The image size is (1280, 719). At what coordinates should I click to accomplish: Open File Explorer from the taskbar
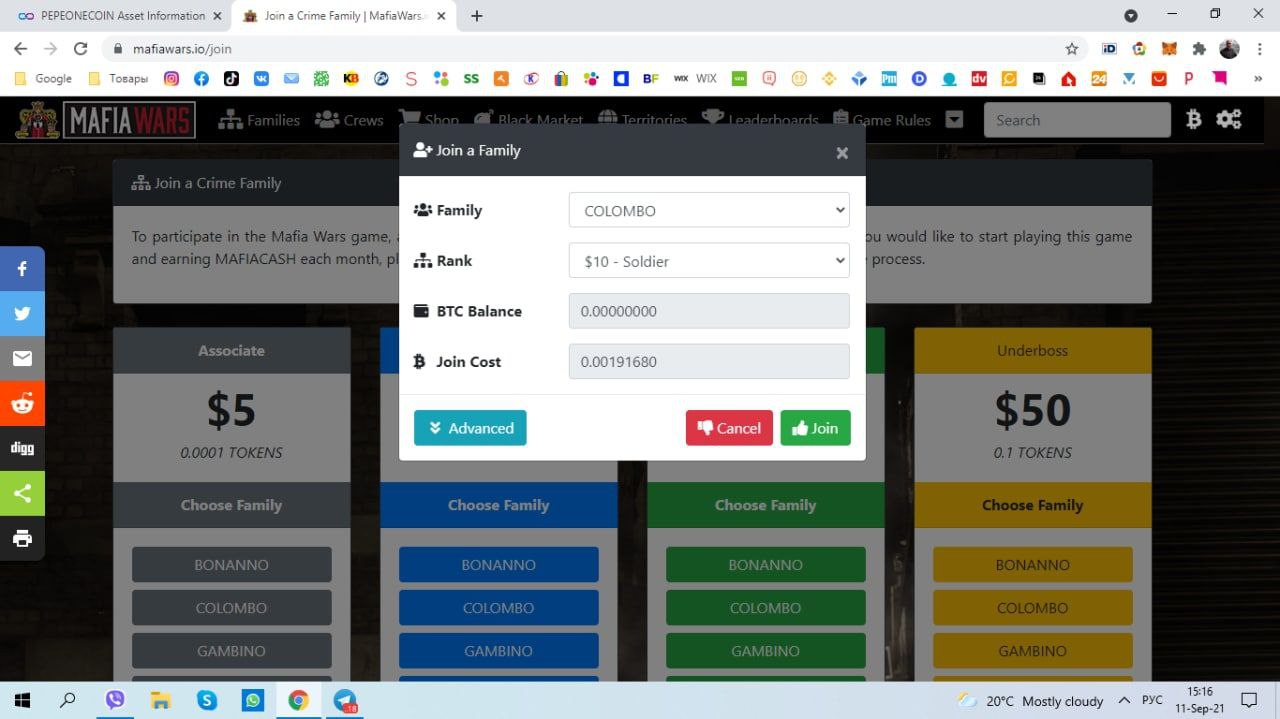click(x=161, y=700)
